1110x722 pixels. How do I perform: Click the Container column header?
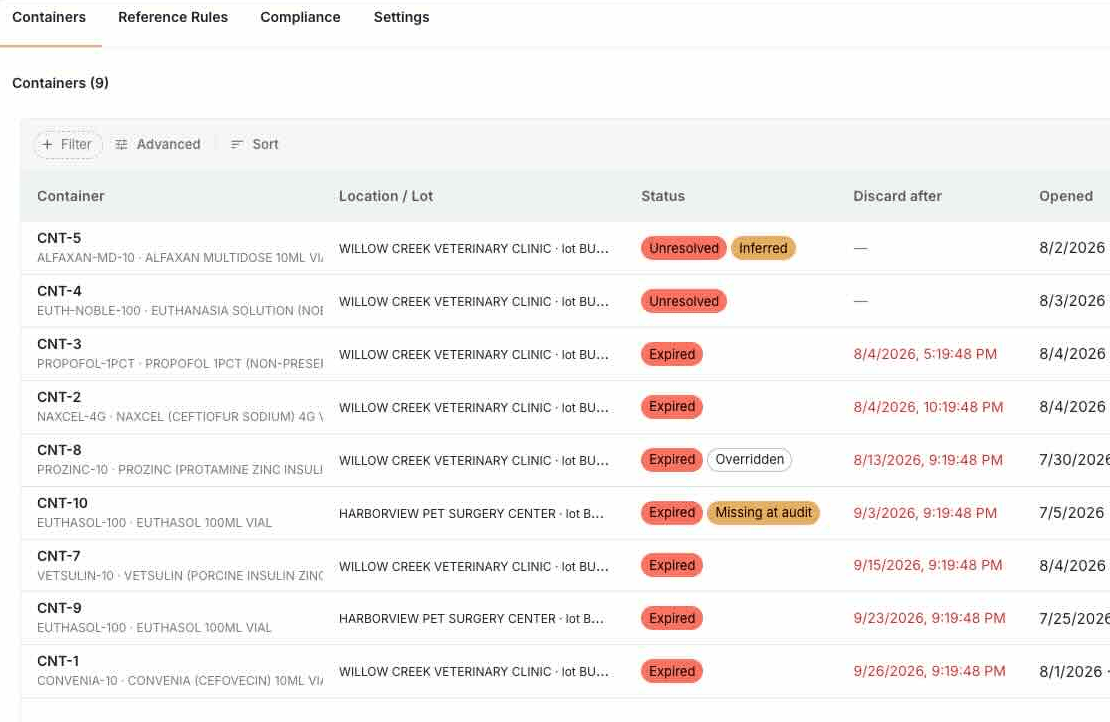[x=71, y=196]
